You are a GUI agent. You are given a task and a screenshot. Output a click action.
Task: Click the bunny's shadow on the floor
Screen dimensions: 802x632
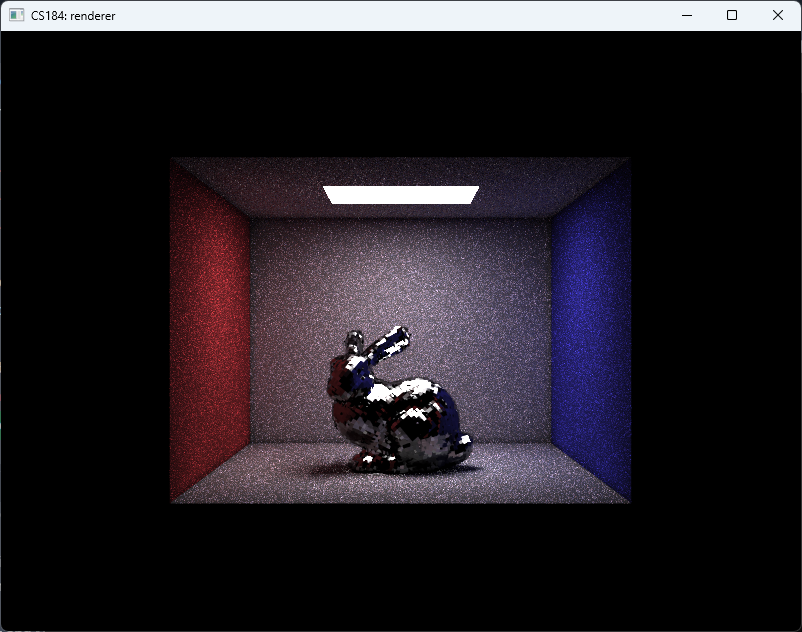click(330, 468)
